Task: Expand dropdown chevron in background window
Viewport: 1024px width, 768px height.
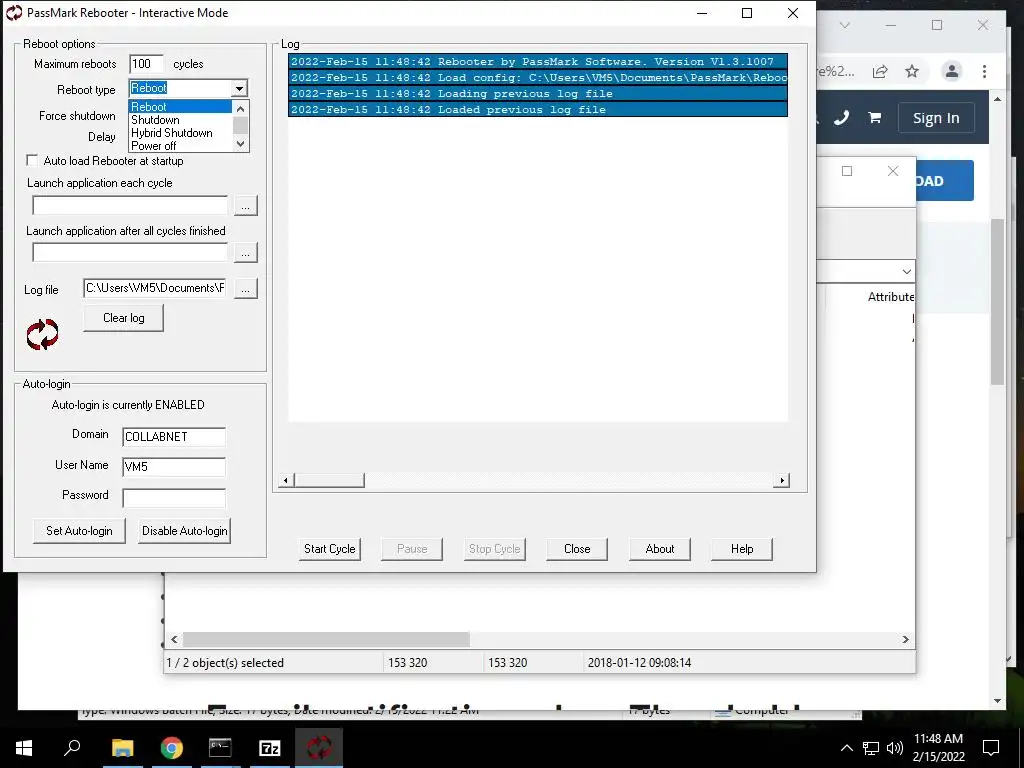Action: (x=906, y=272)
